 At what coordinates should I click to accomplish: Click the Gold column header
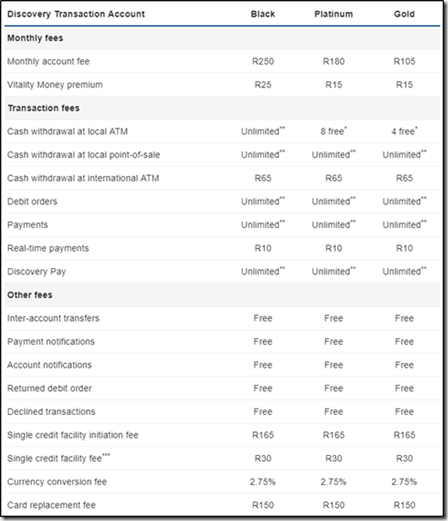[x=404, y=14]
